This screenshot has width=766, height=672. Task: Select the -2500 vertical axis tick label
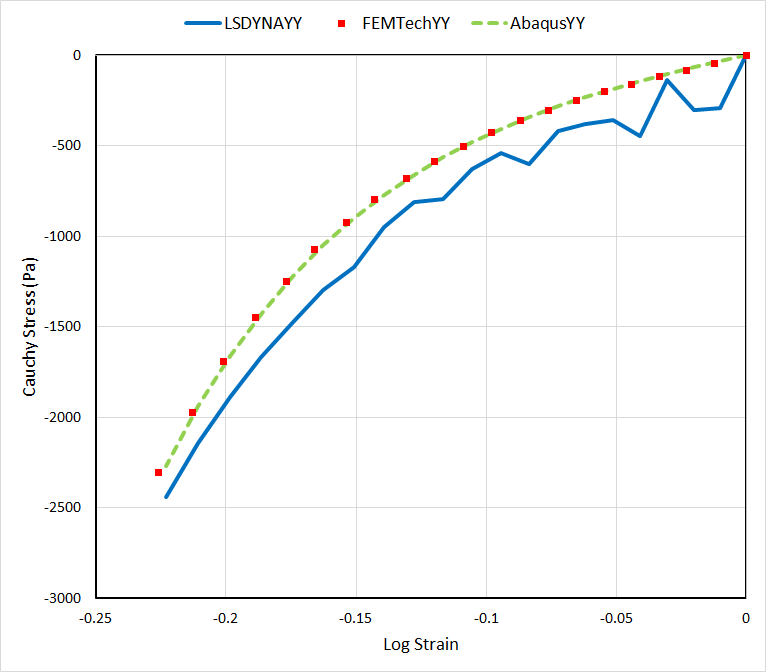coord(62,508)
